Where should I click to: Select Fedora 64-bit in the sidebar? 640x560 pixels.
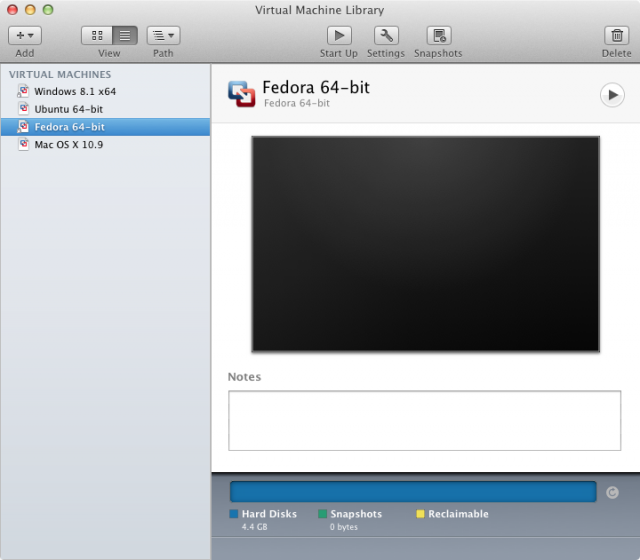[105, 127]
